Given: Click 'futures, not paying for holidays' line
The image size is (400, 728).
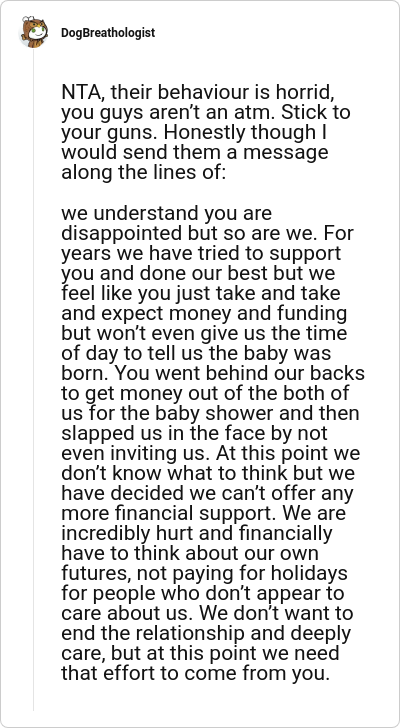Looking at the screenshot, I should 204,573.
